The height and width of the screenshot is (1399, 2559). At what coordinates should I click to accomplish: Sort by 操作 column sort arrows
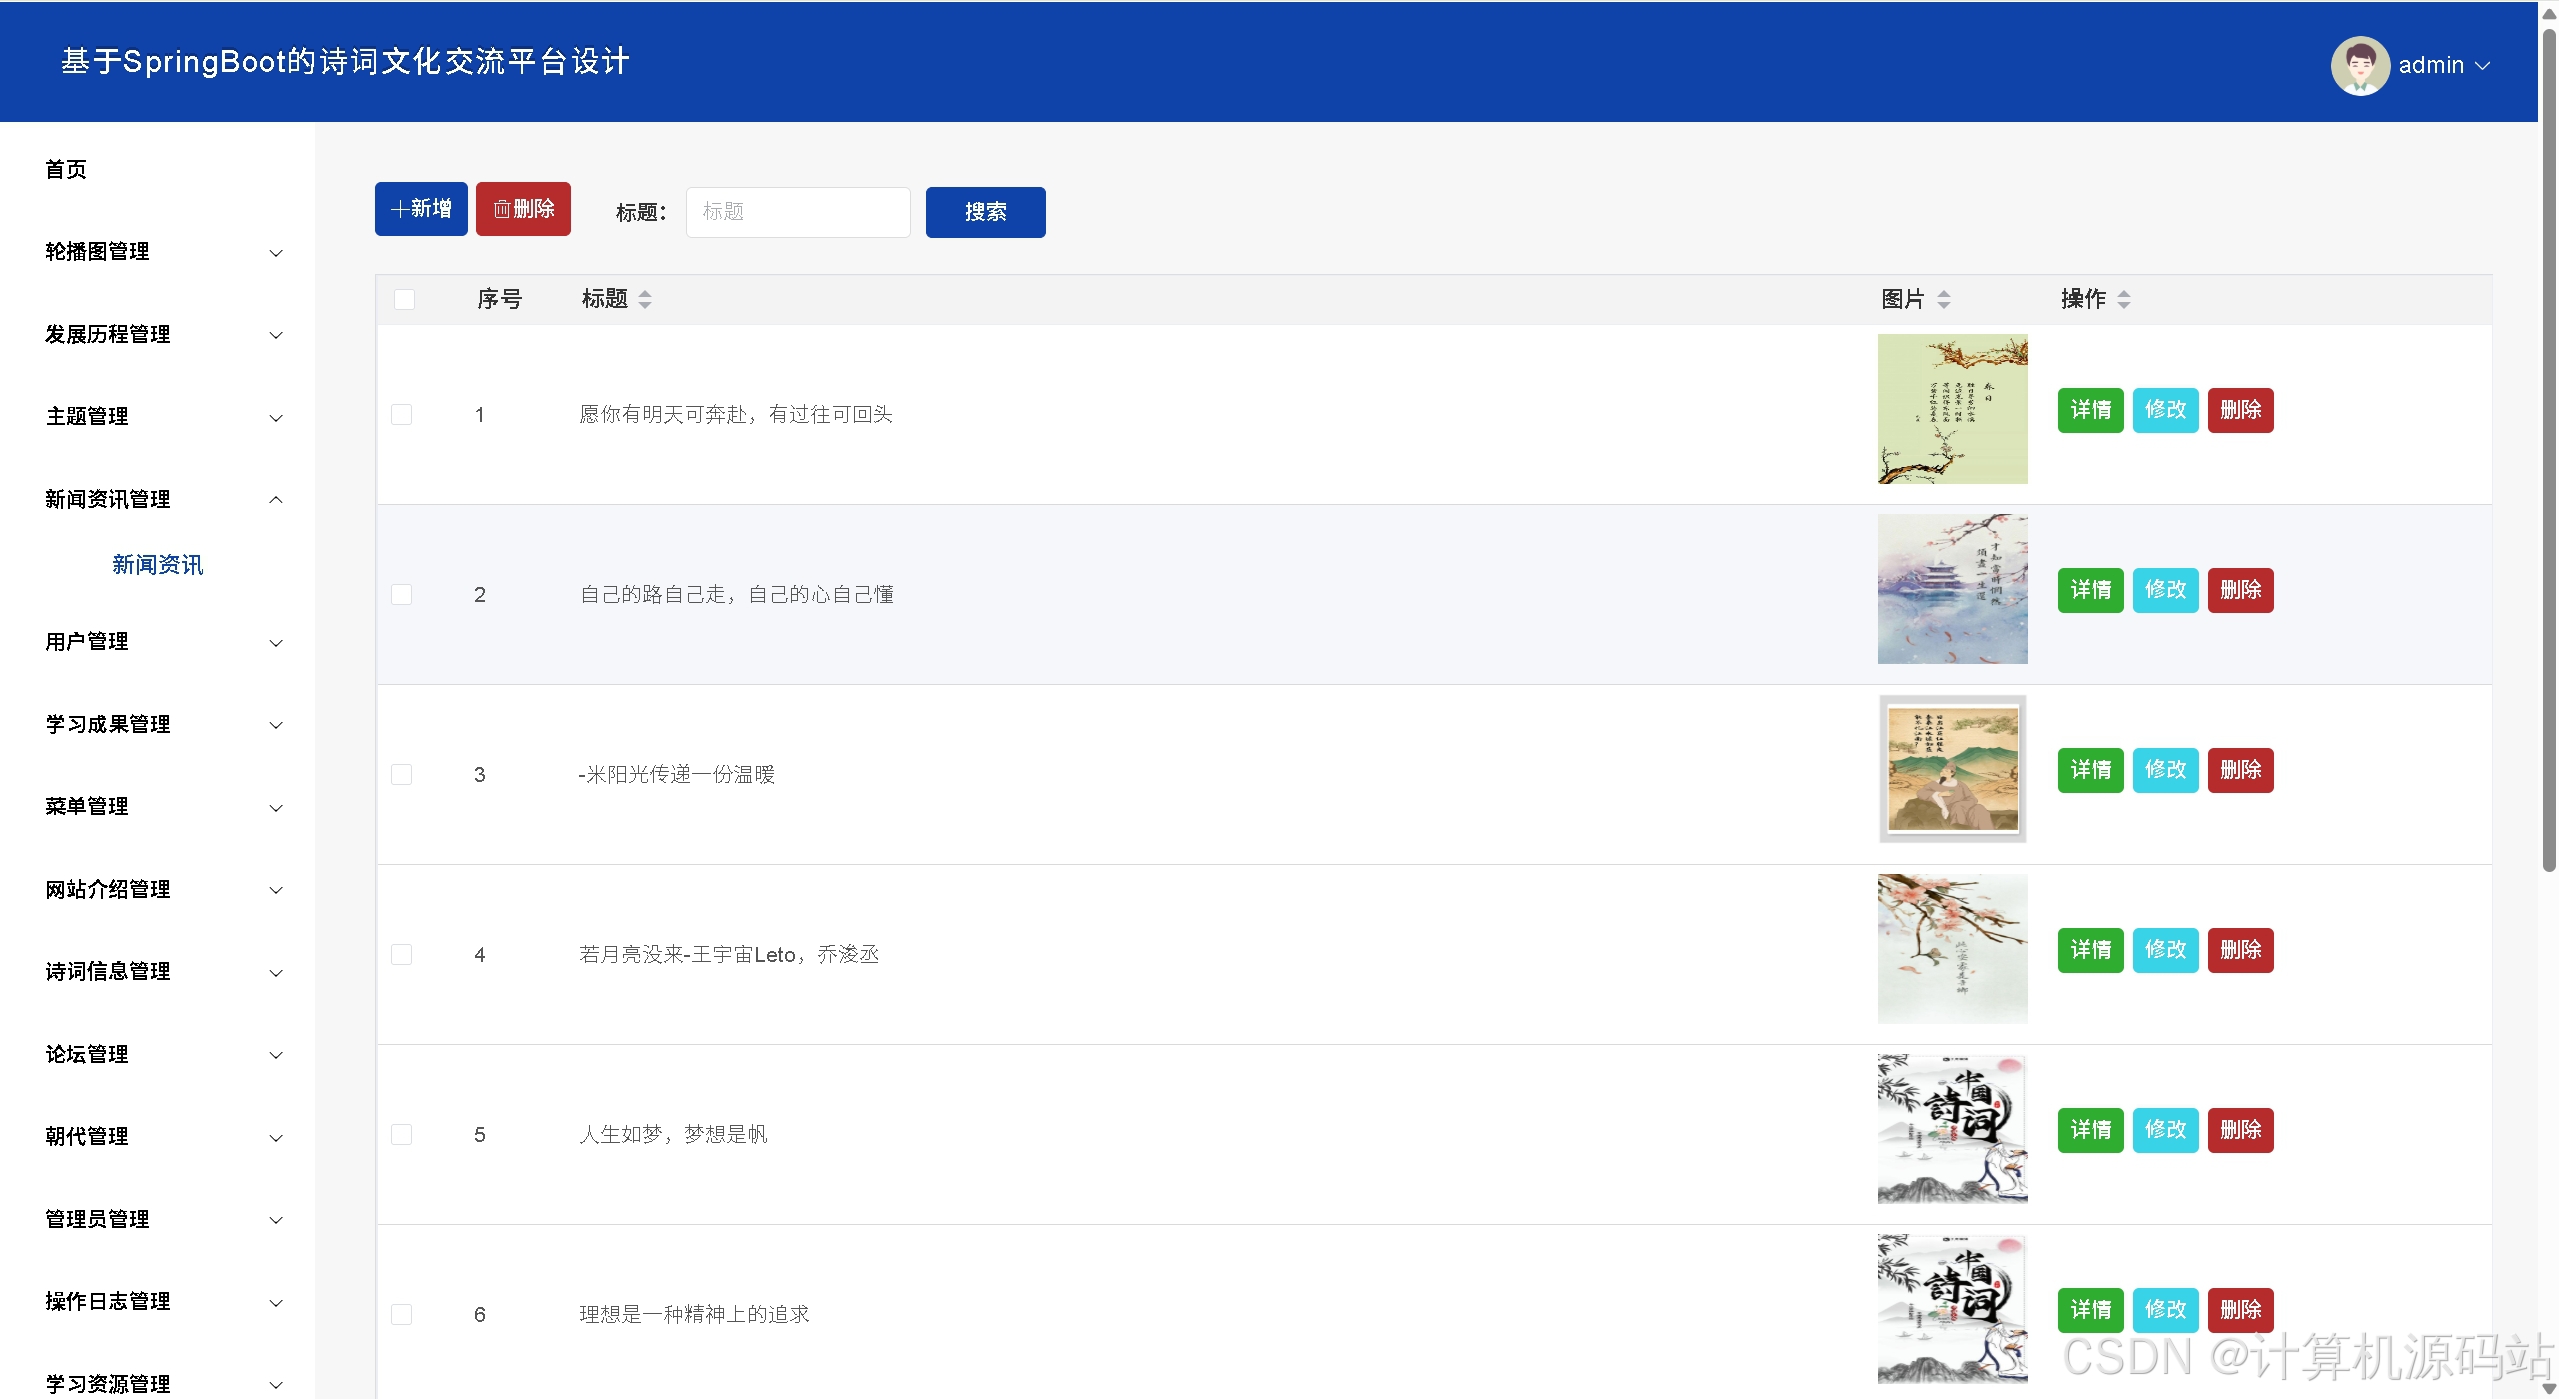pyautogui.click(x=2124, y=299)
